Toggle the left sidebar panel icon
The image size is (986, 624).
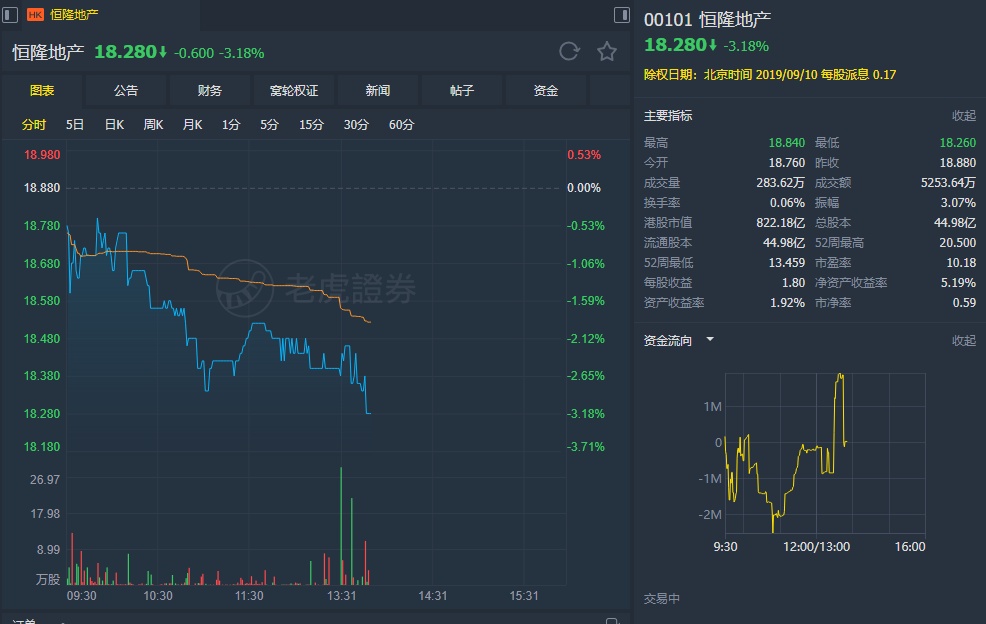click(x=11, y=14)
